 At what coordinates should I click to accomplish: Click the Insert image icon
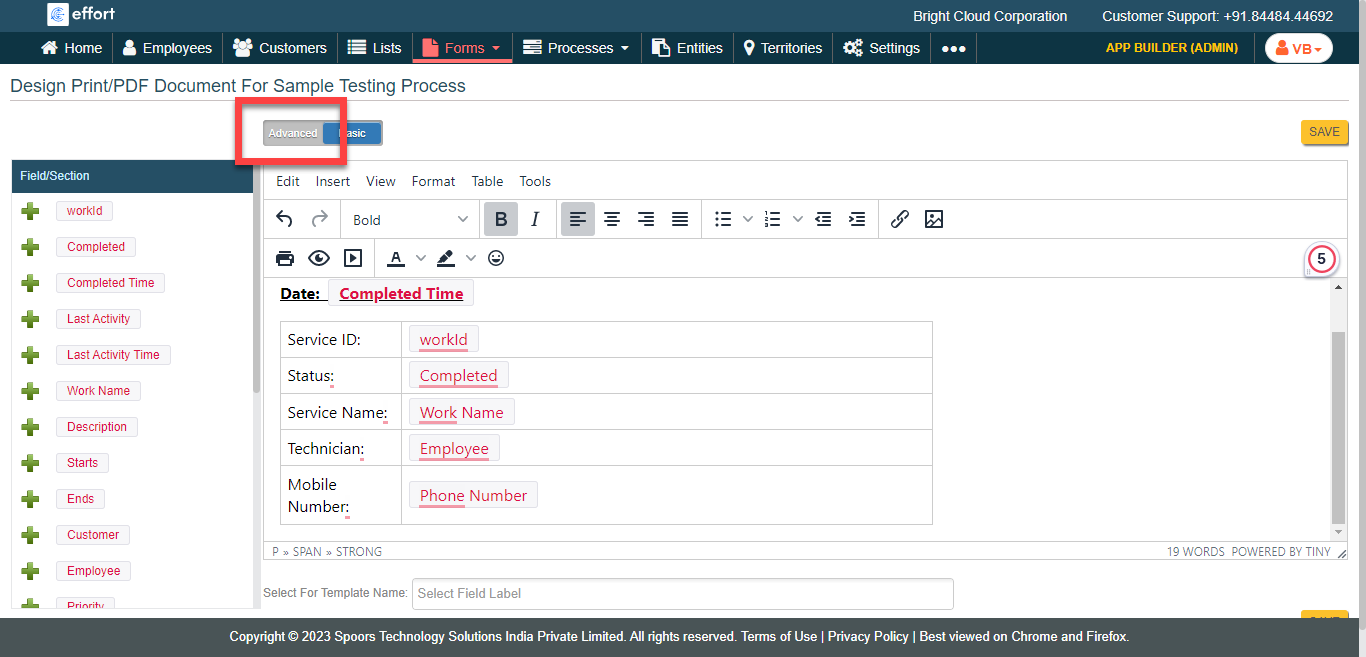(x=934, y=219)
